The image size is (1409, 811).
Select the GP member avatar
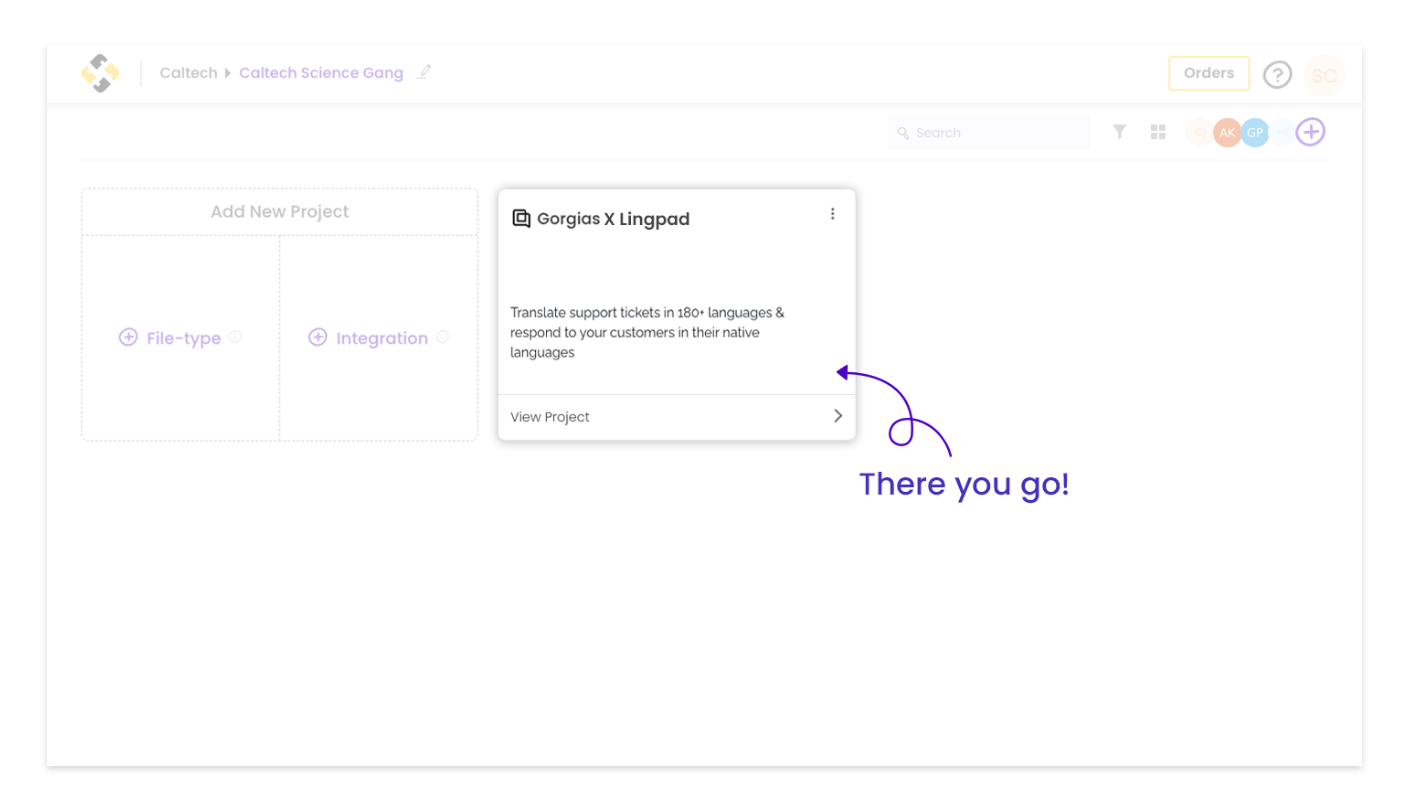point(1255,132)
